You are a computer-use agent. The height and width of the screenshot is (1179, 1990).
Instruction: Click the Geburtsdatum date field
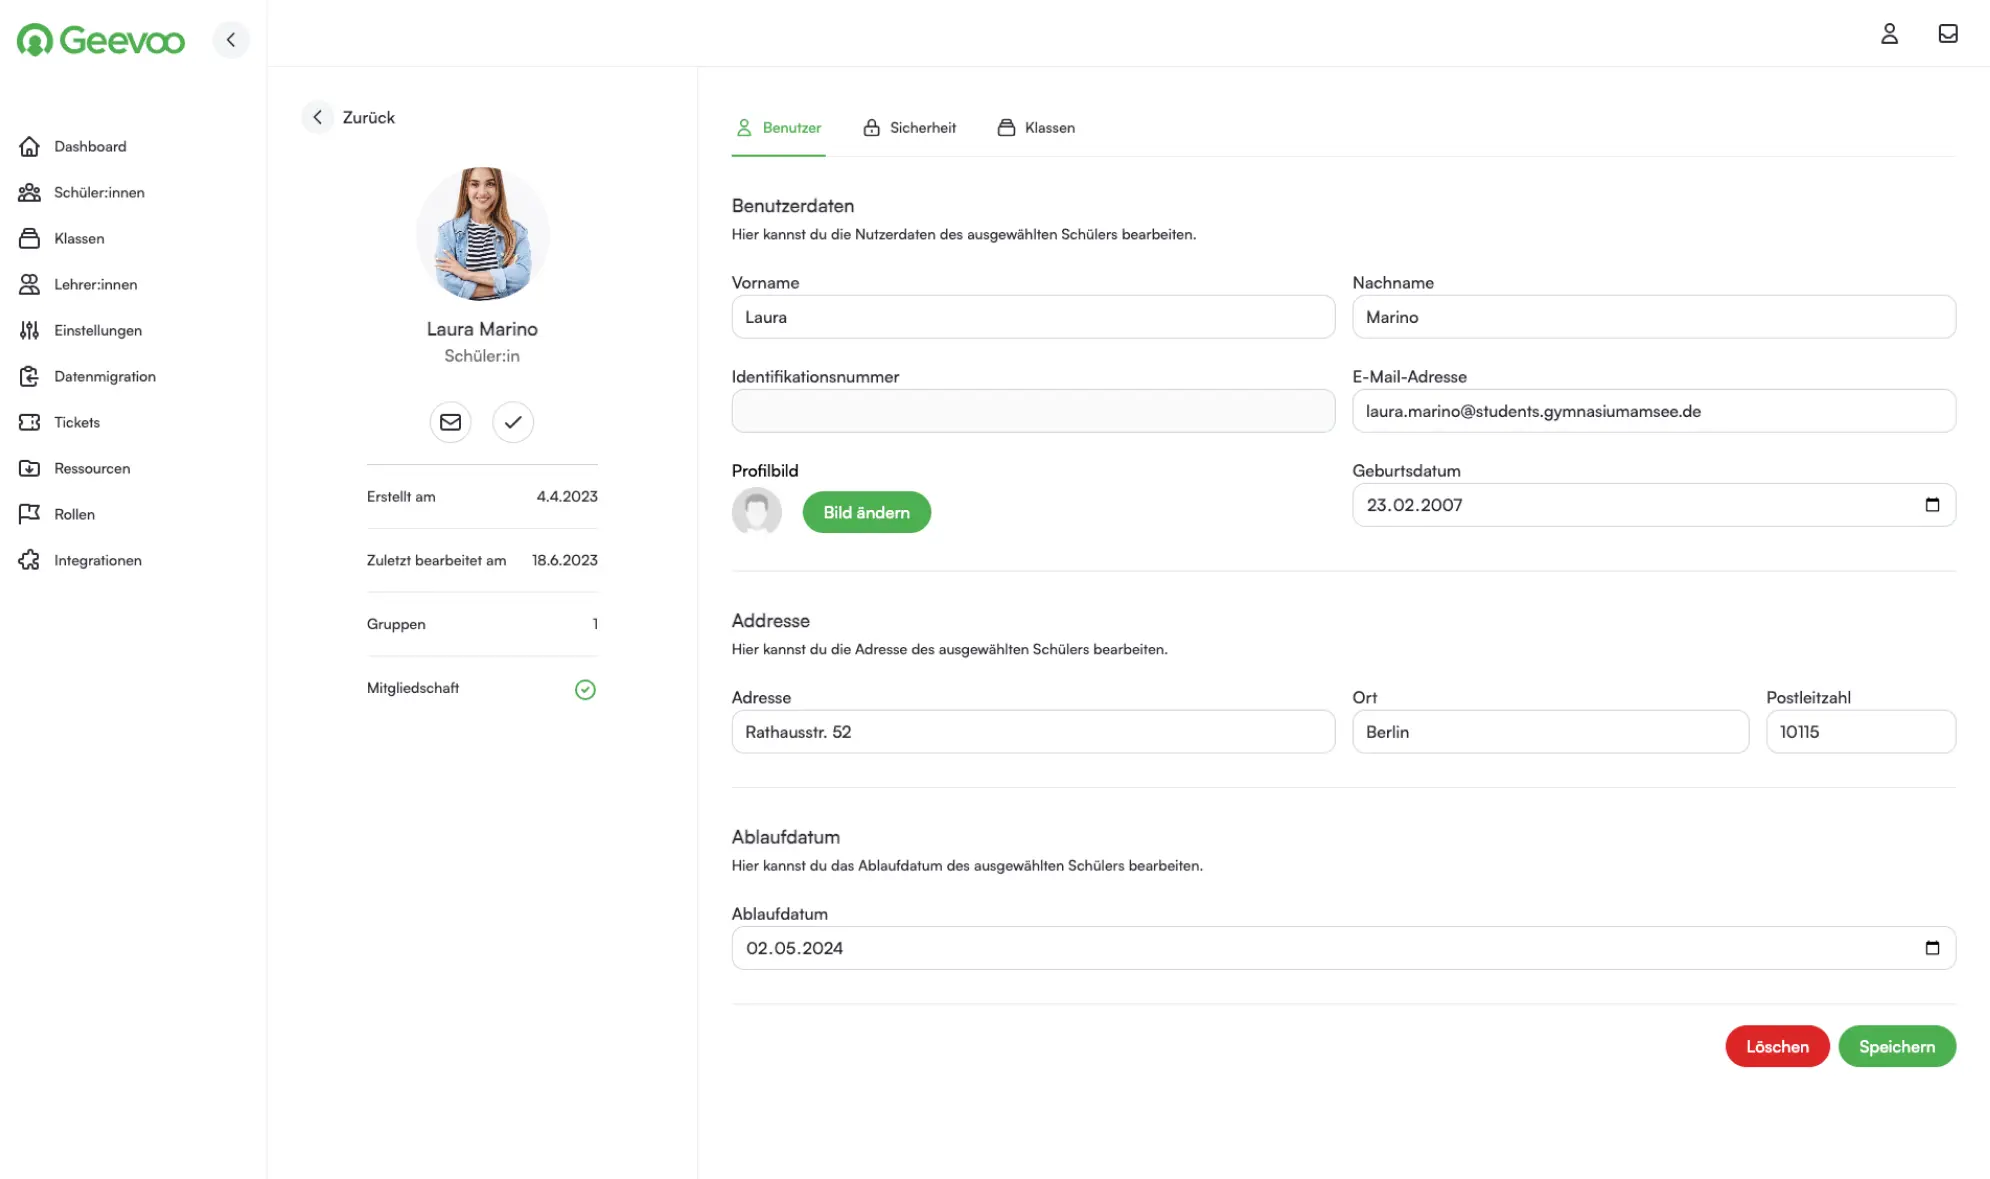(1654, 505)
